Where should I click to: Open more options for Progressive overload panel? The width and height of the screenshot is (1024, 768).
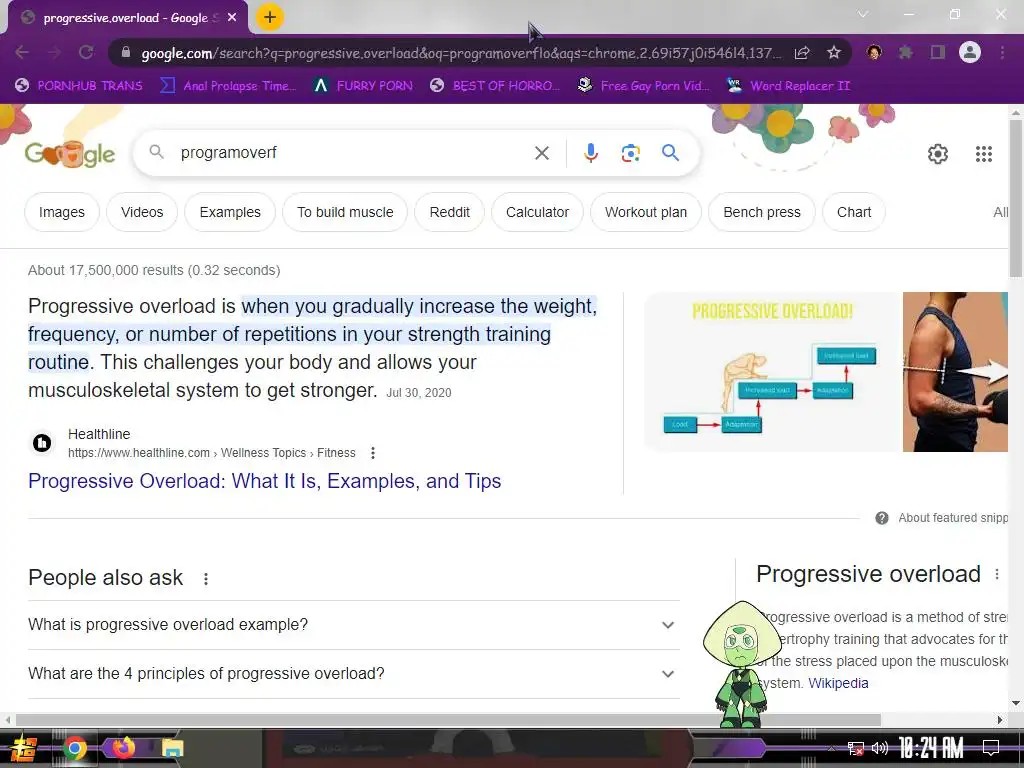tap(997, 574)
